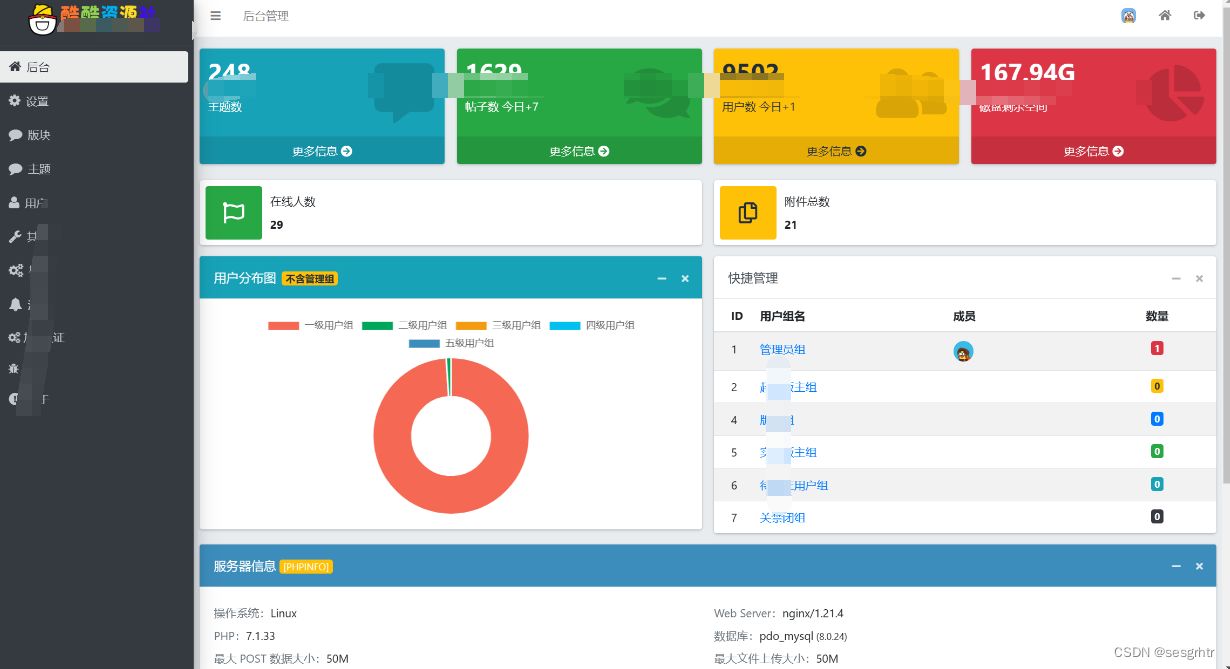This screenshot has width=1230, height=669.
Task: Click the attachment total value 21
Action: [790, 225]
